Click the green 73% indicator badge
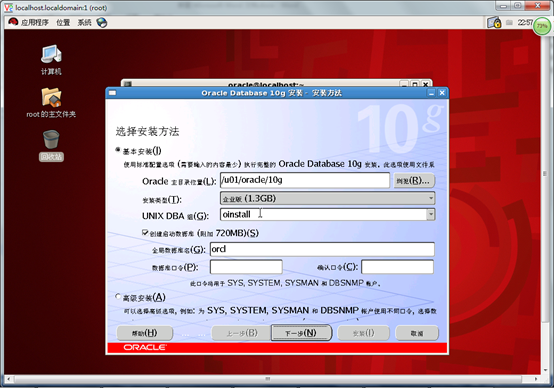554x388 pixels. coord(542,26)
